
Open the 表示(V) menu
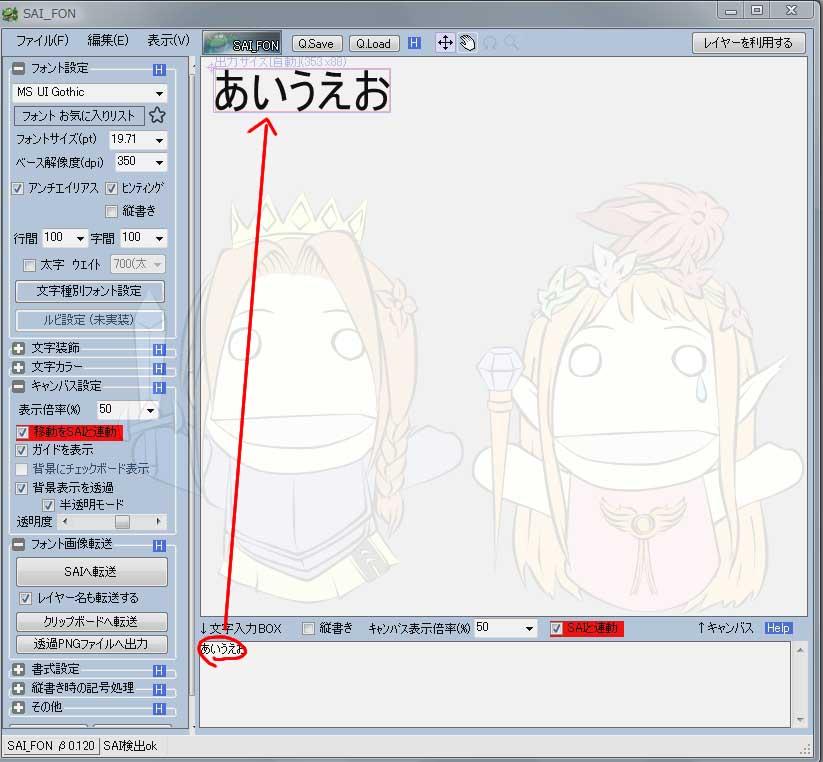click(x=168, y=41)
